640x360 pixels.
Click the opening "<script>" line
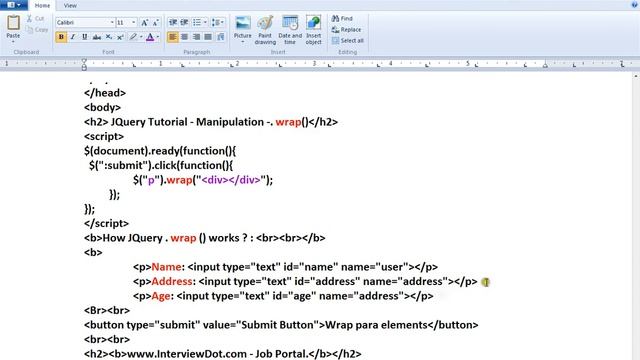click(104, 137)
